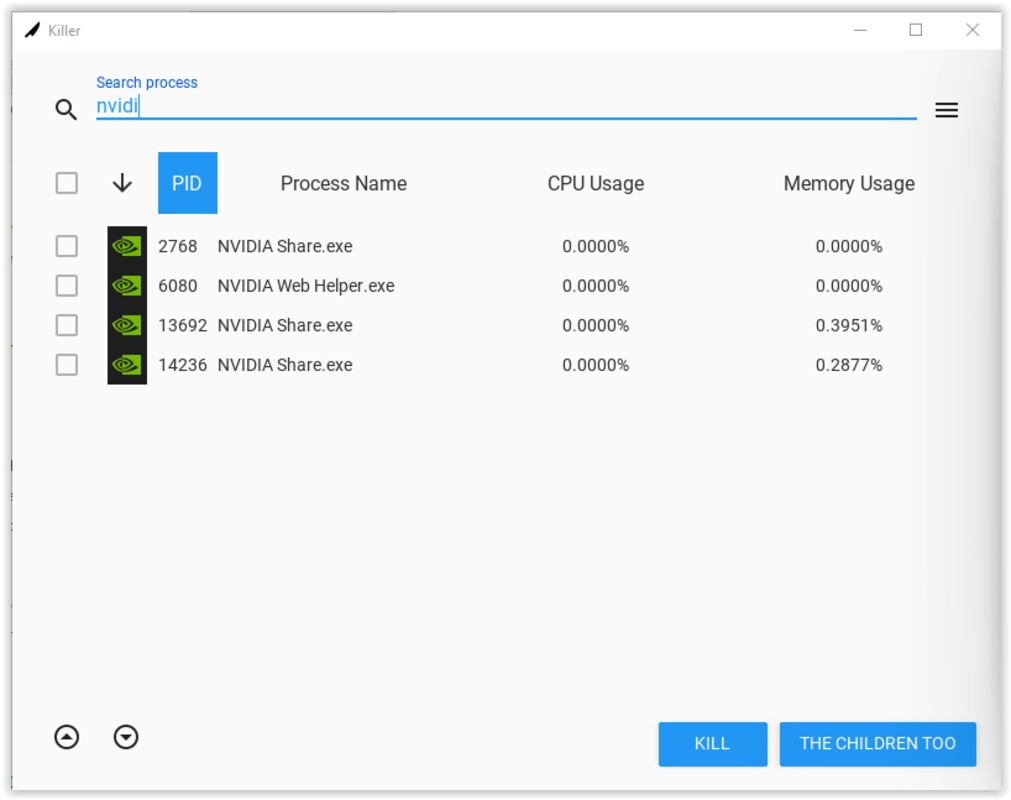The width and height of the screenshot is (1011, 800).
Task: Click NVIDIA icon for PID 2768
Action: pyautogui.click(x=127, y=246)
